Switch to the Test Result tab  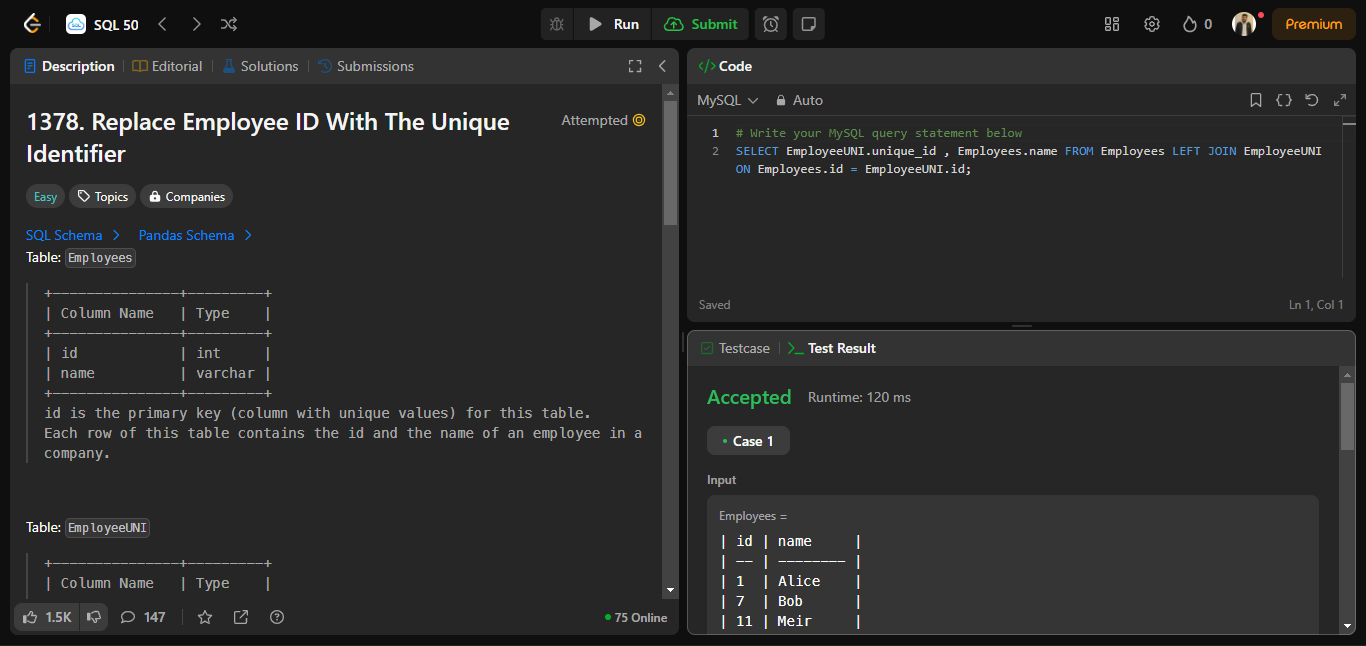[832, 348]
